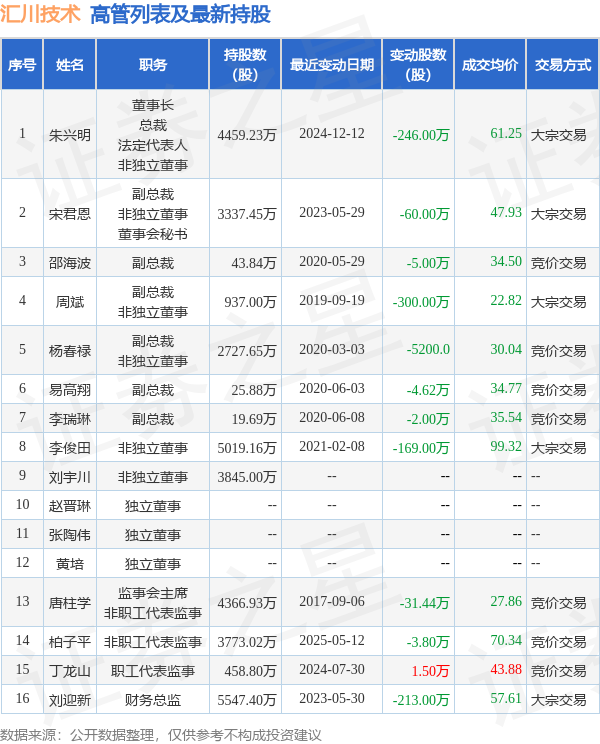
Task: Click the 职务 column header
Action: [x=153, y=65]
